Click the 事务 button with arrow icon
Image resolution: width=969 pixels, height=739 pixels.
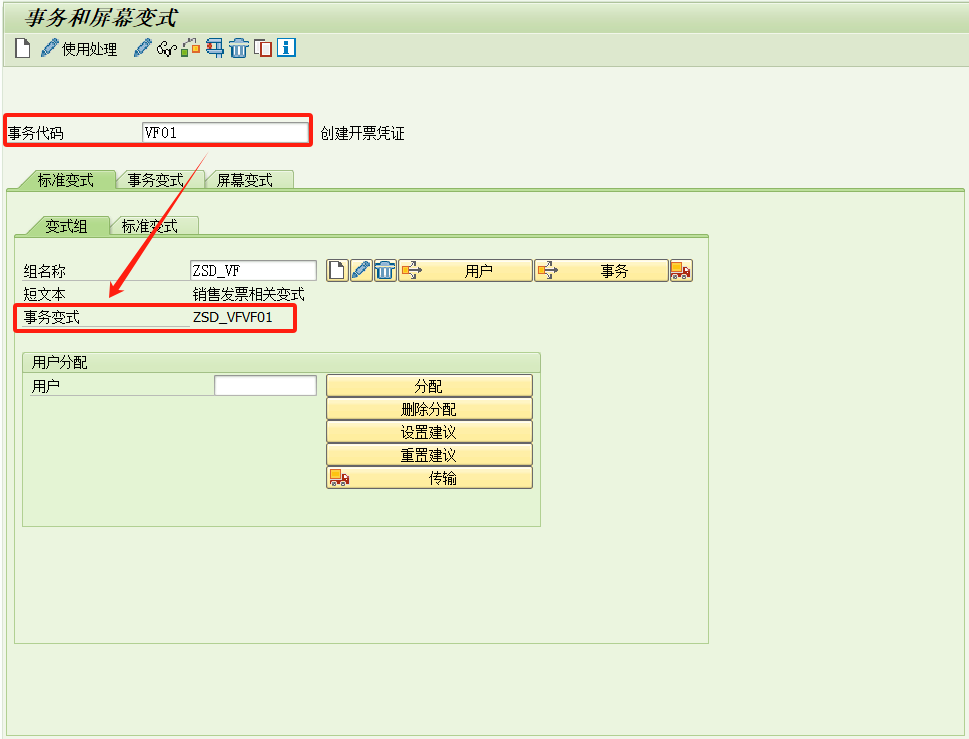pyautogui.click(x=601, y=271)
